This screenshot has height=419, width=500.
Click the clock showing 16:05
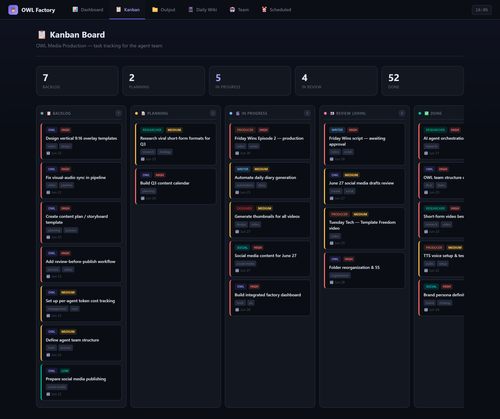point(482,10)
